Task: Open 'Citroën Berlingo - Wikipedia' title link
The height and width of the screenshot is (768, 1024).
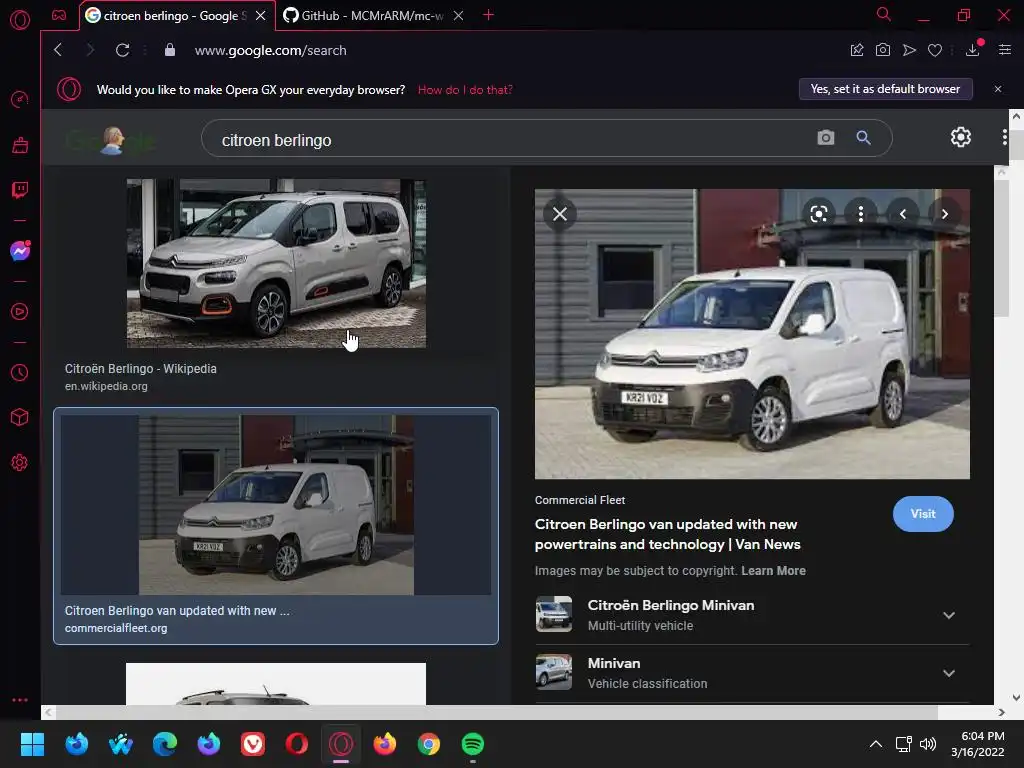Action: pos(140,368)
